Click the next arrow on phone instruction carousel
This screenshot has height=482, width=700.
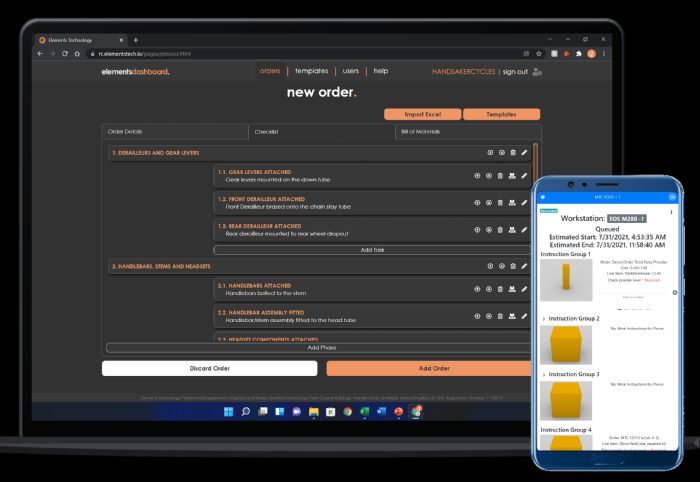tap(675, 292)
